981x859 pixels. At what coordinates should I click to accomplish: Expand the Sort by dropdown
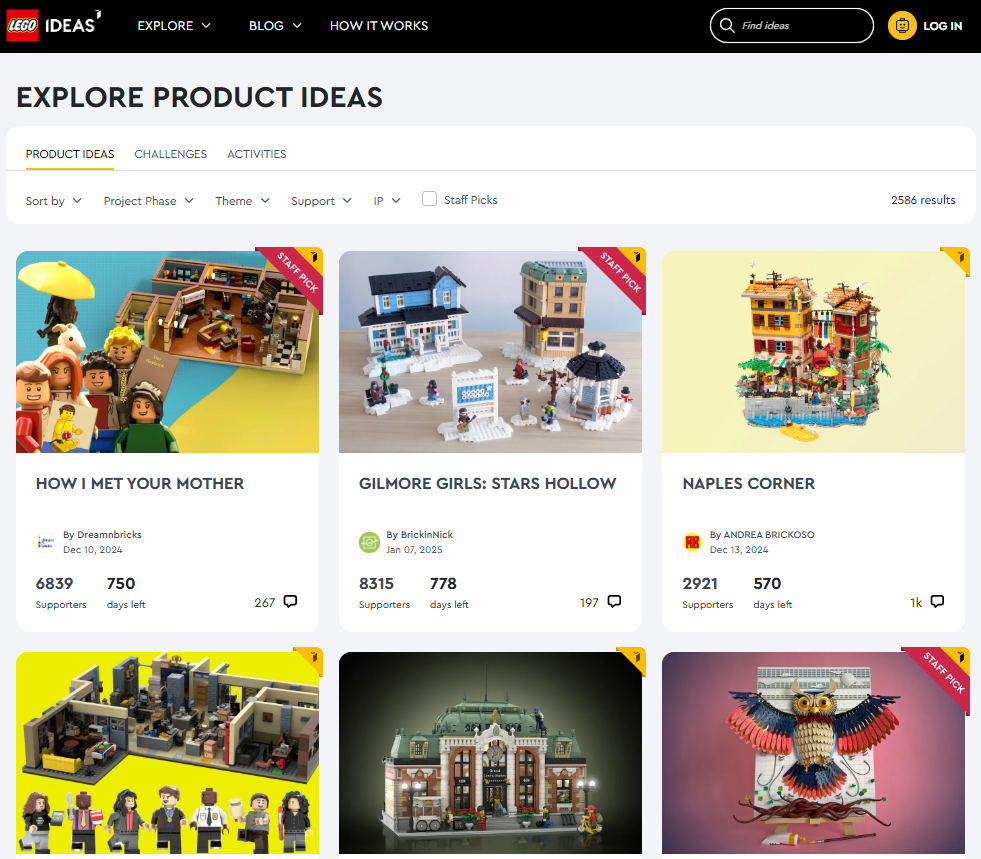pos(54,201)
